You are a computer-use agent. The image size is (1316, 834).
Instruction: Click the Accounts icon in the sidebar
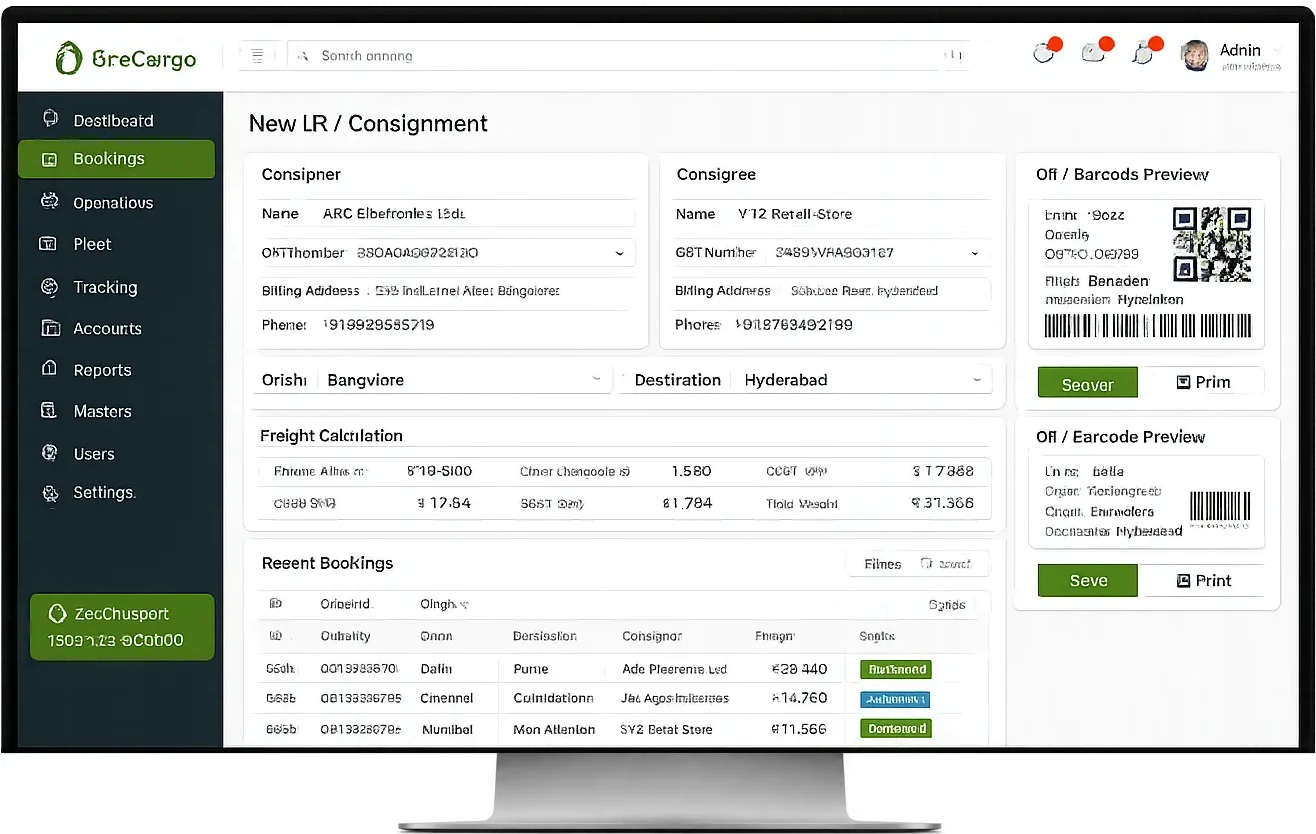coord(49,328)
